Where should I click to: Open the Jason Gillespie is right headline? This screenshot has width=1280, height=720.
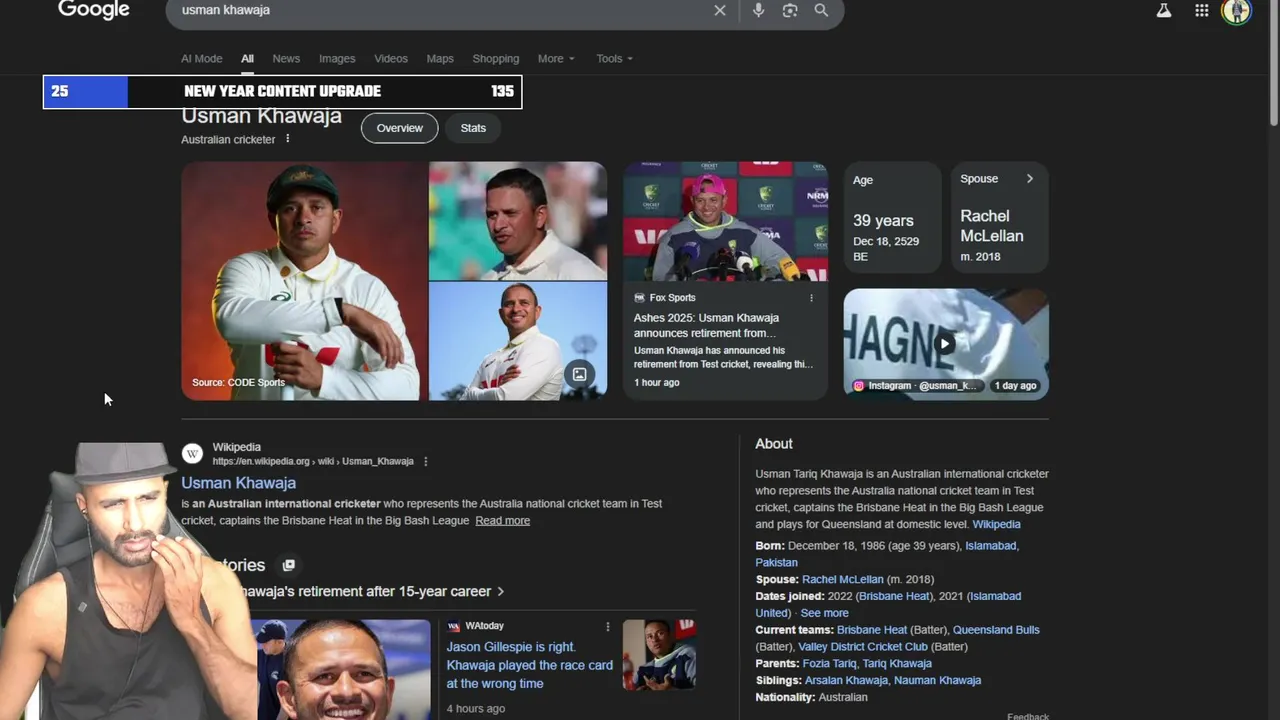point(530,665)
